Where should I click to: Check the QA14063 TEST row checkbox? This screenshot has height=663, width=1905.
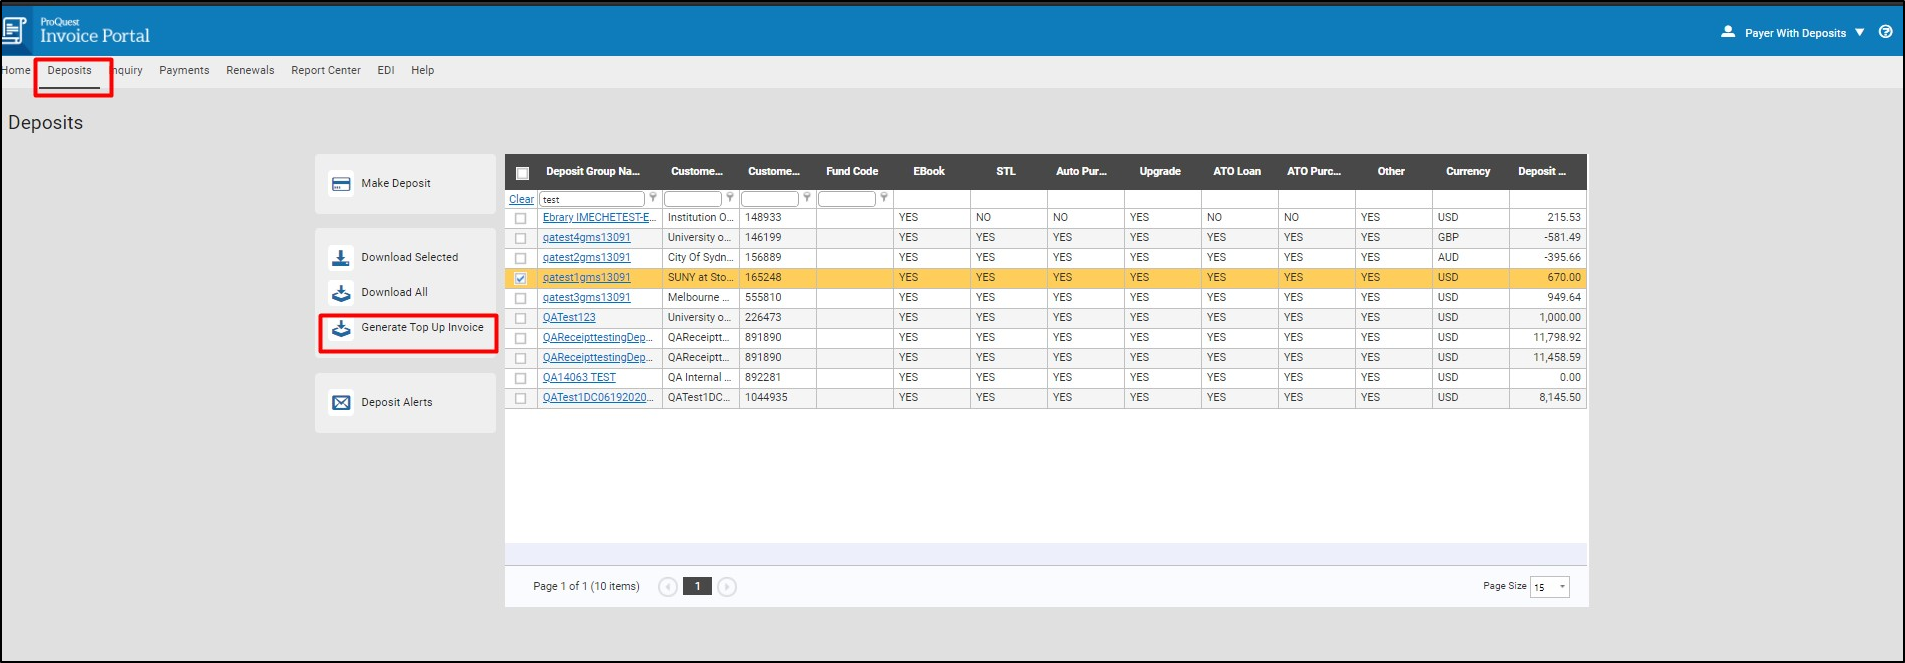[x=520, y=378]
